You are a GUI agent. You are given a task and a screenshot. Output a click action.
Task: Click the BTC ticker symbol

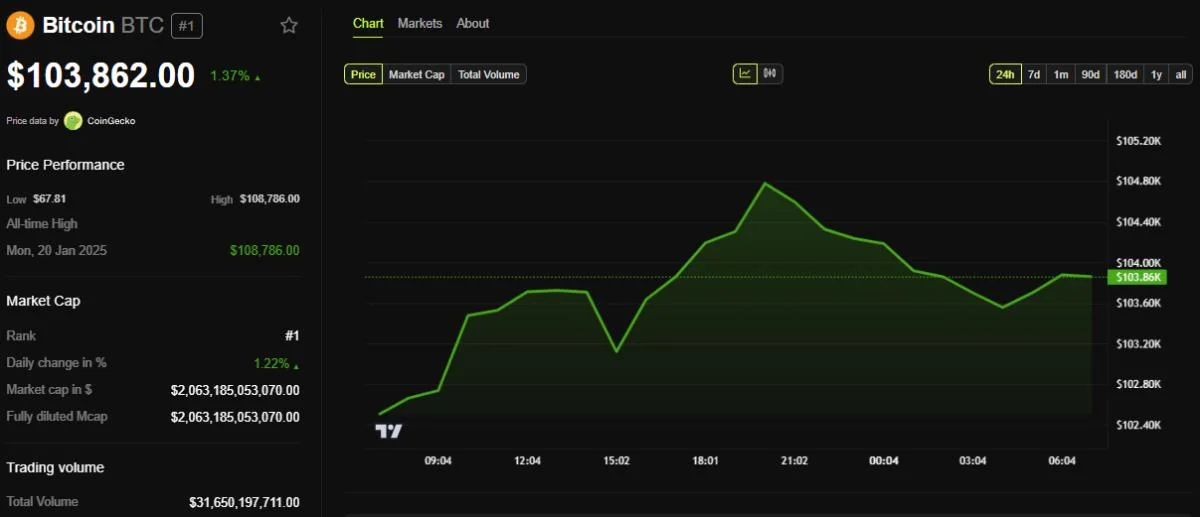pyautogui.click(x=142, y=26)
